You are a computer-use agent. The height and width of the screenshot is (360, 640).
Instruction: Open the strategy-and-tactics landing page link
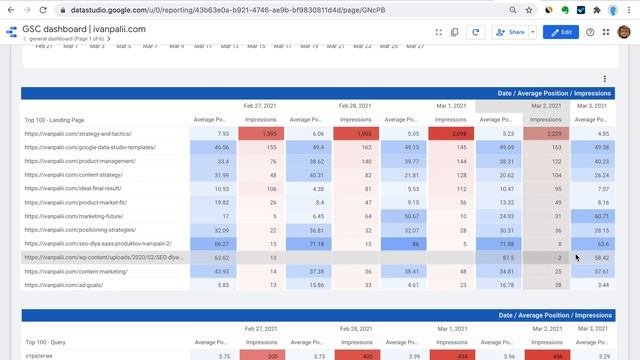[x=78, y=133]
